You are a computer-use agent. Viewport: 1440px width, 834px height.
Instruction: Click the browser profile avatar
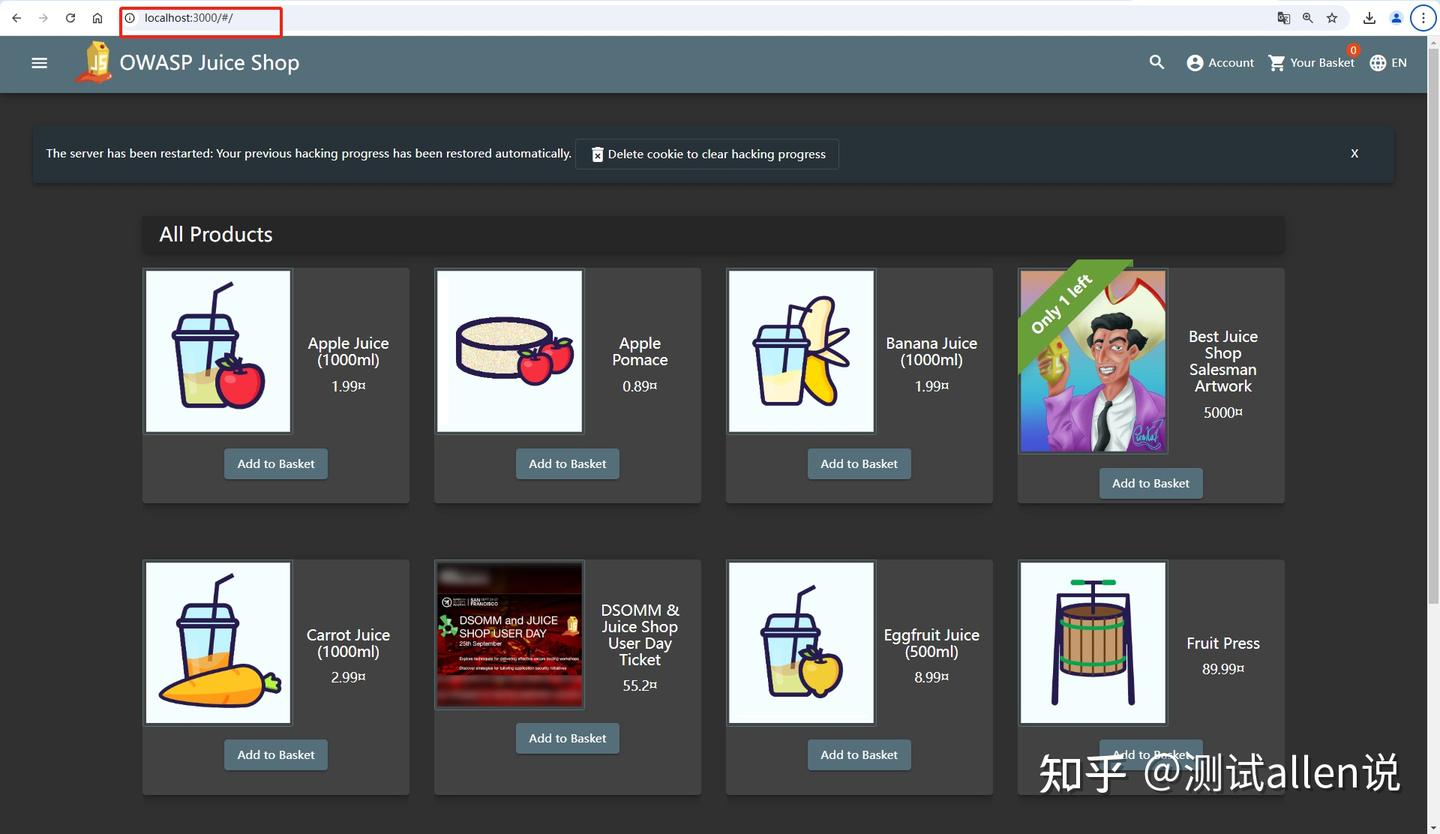(1396, 17)
